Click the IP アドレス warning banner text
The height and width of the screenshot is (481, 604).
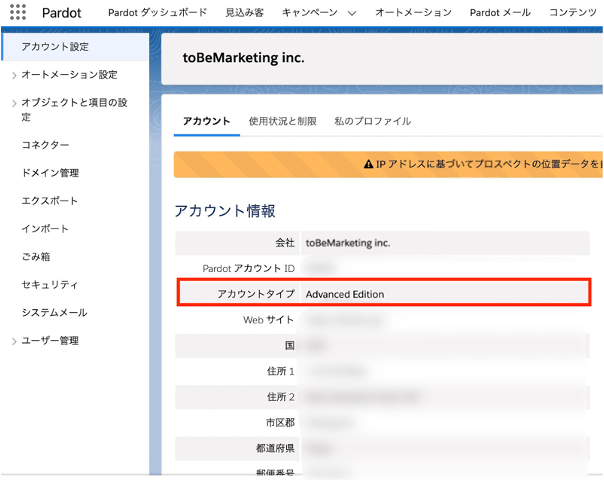point(489,164)
